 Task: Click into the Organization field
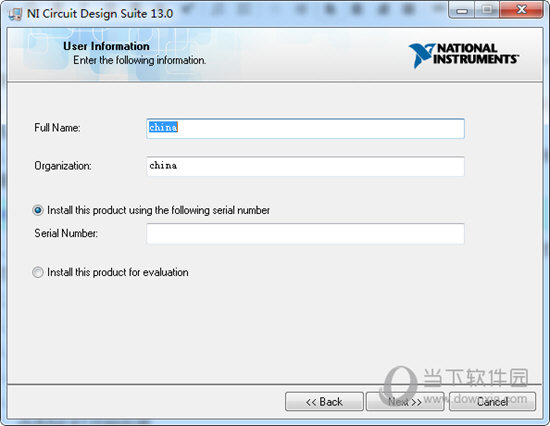coord(305,166)
